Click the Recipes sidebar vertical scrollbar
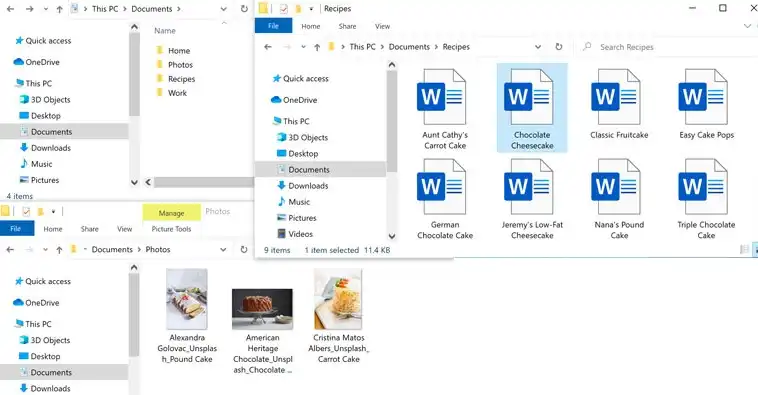758x395 pixels. click(392, 121)
